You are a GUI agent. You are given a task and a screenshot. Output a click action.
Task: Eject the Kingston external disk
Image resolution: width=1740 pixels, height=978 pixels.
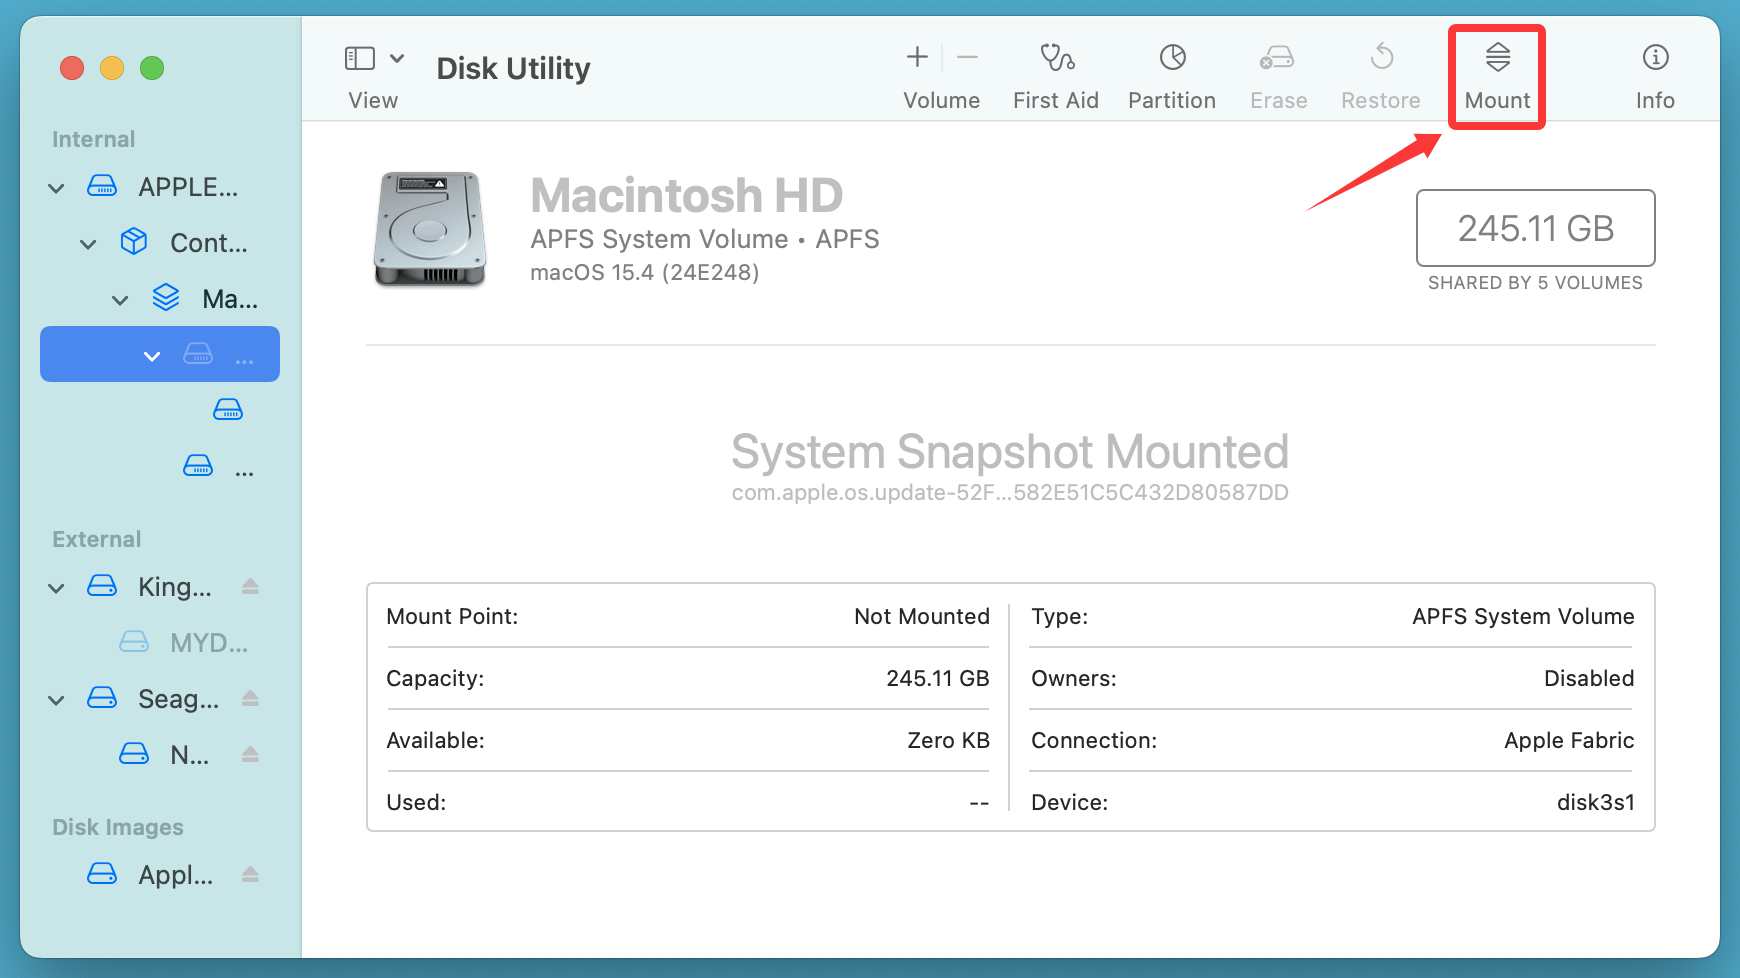pyautogui.click(x=250, y=587)
